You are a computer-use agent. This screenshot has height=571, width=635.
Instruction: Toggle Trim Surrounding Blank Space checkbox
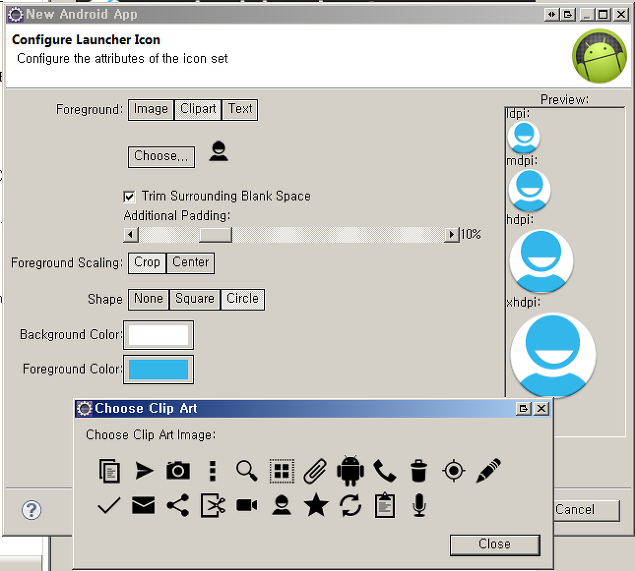129,197
